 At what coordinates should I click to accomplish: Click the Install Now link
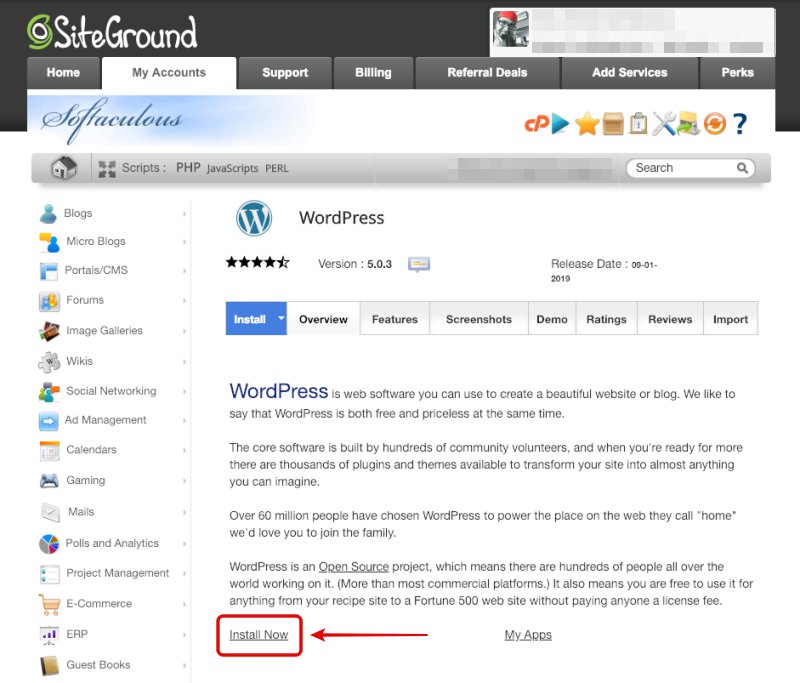(x=259, y=635)
